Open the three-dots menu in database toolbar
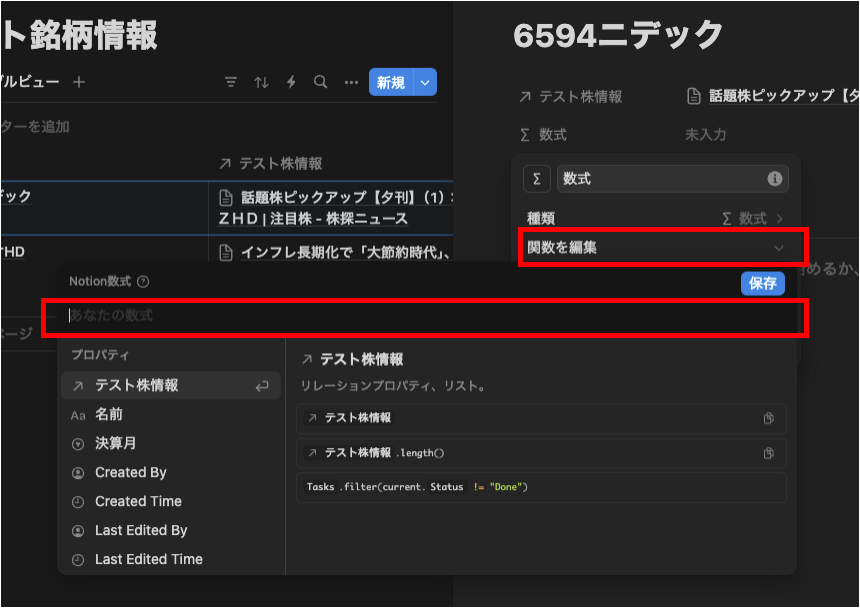Viewport: 860px width, 608px height. [351, 82]
